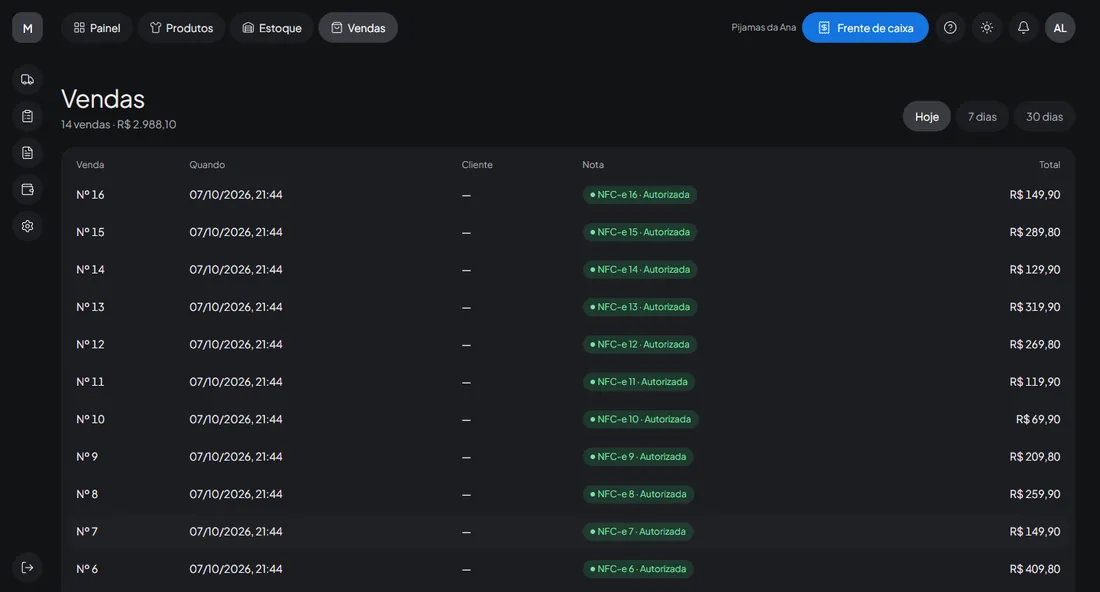Click the NFC-e 8 Autorizada badge

pyautogui.click(x=638, y=495)
